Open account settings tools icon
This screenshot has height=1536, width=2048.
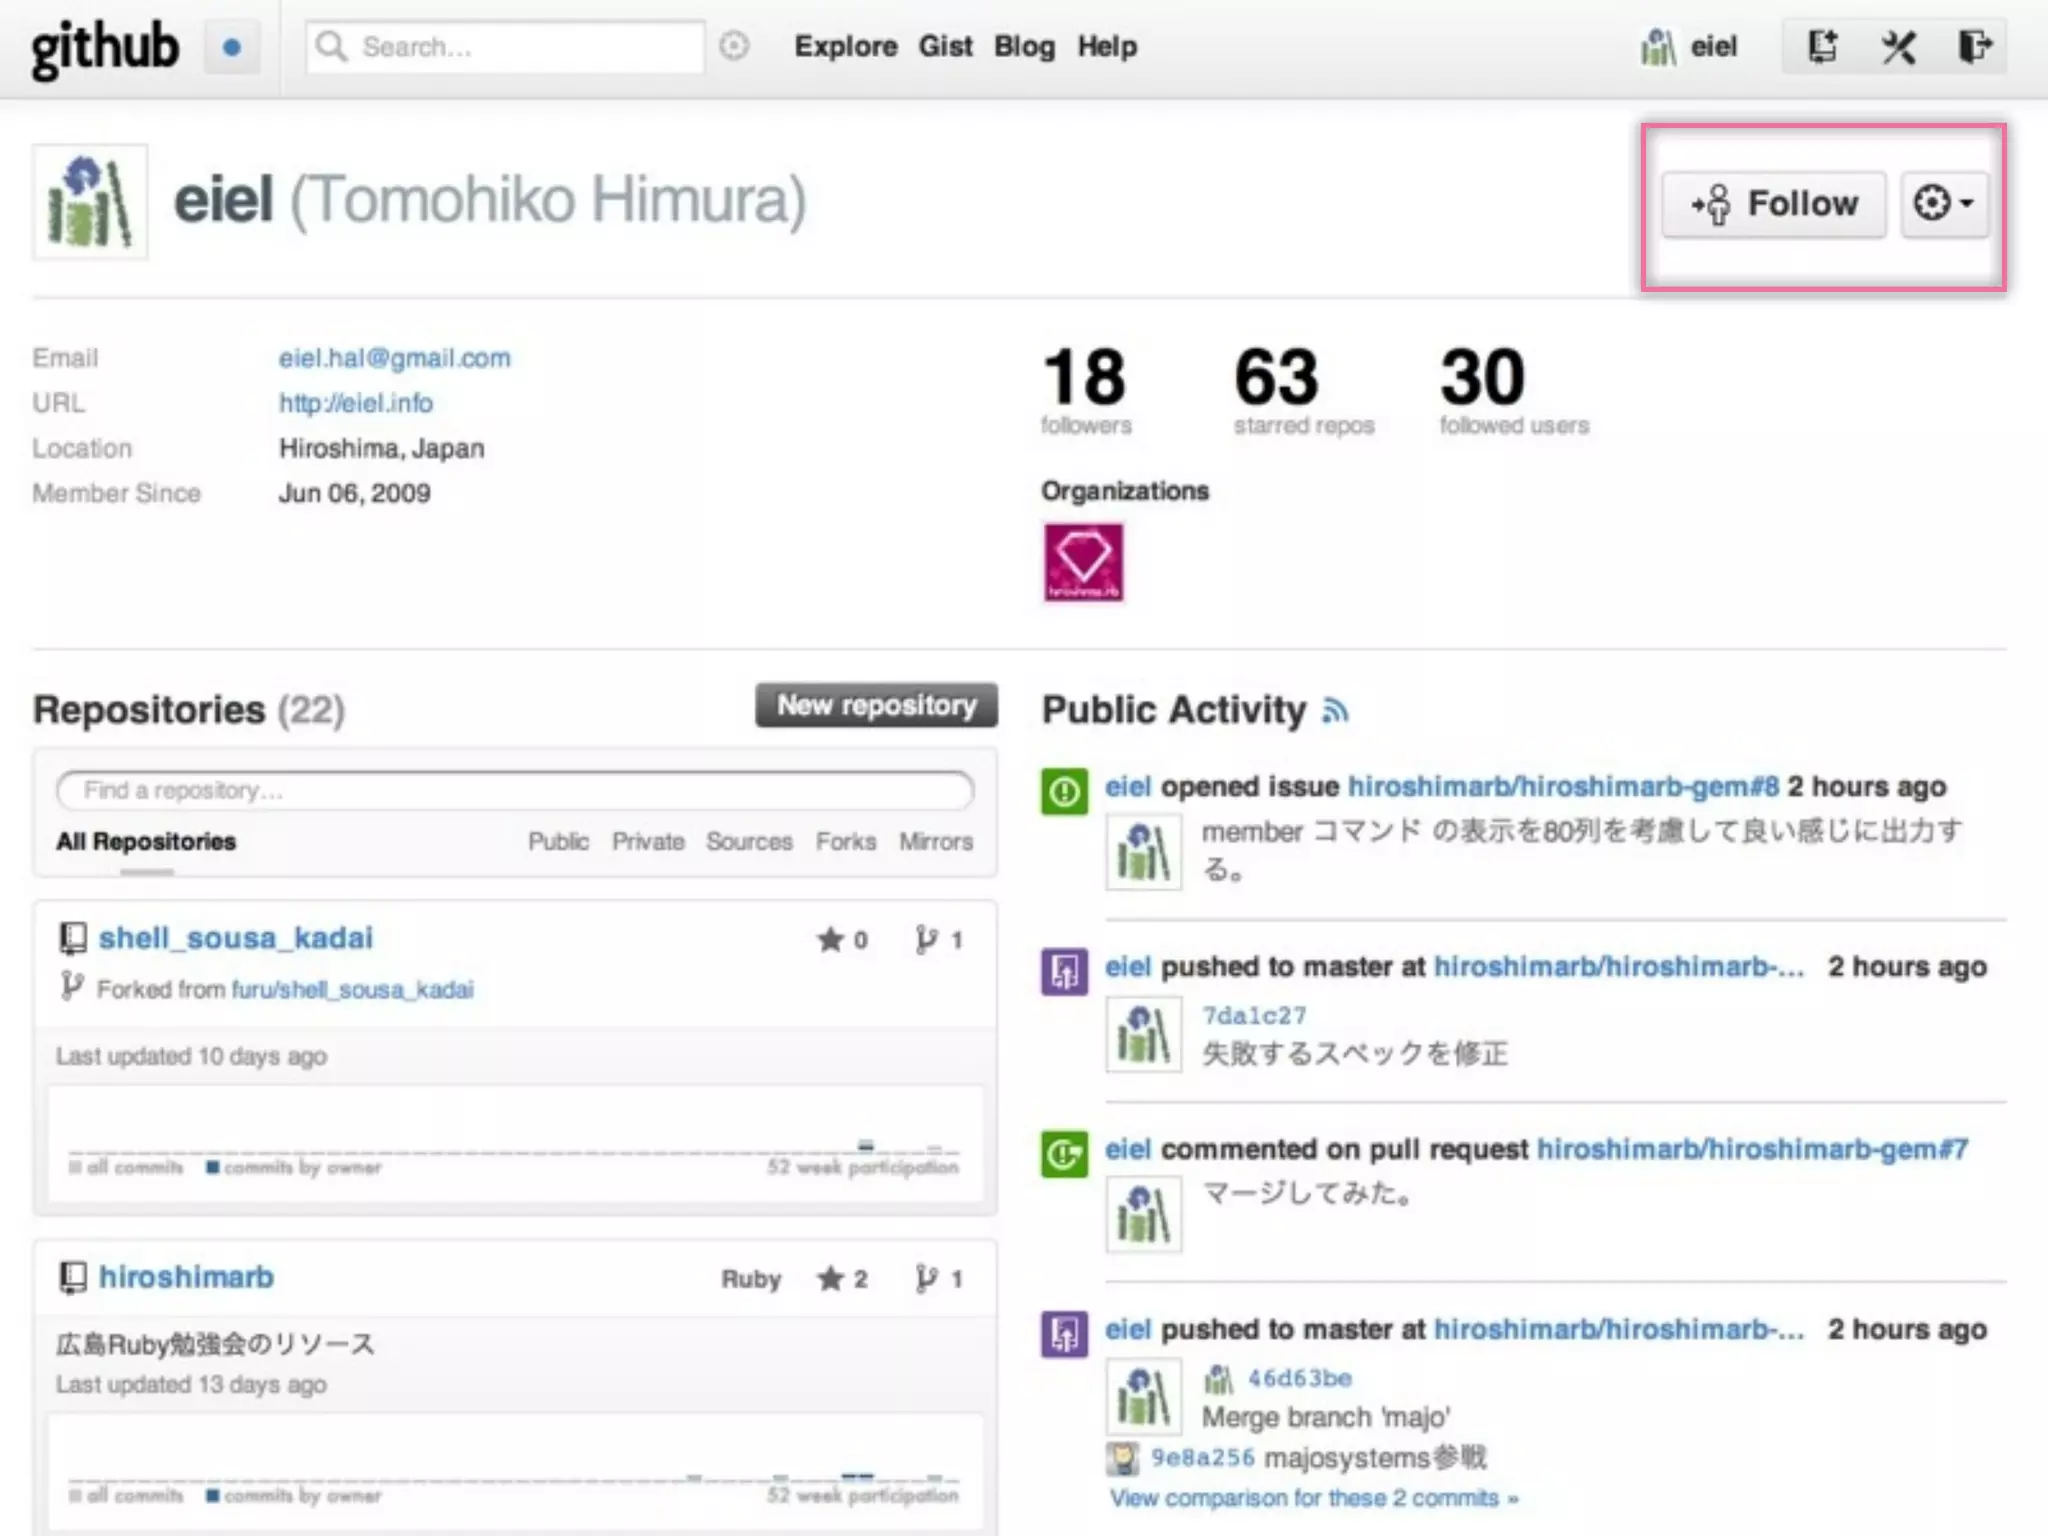point(1898,46)
